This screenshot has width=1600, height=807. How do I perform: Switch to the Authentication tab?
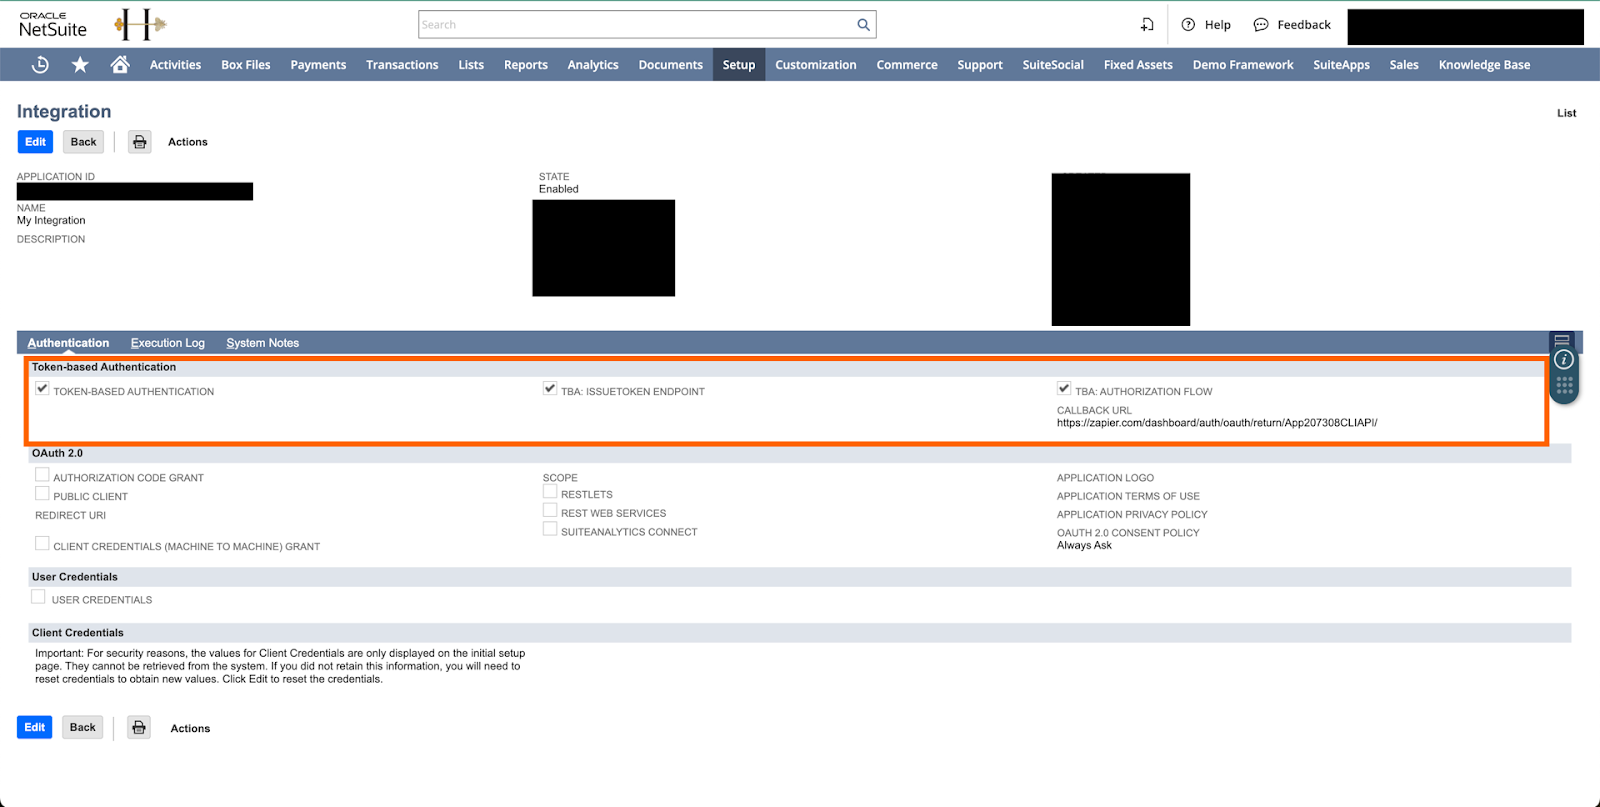(68, 343)
